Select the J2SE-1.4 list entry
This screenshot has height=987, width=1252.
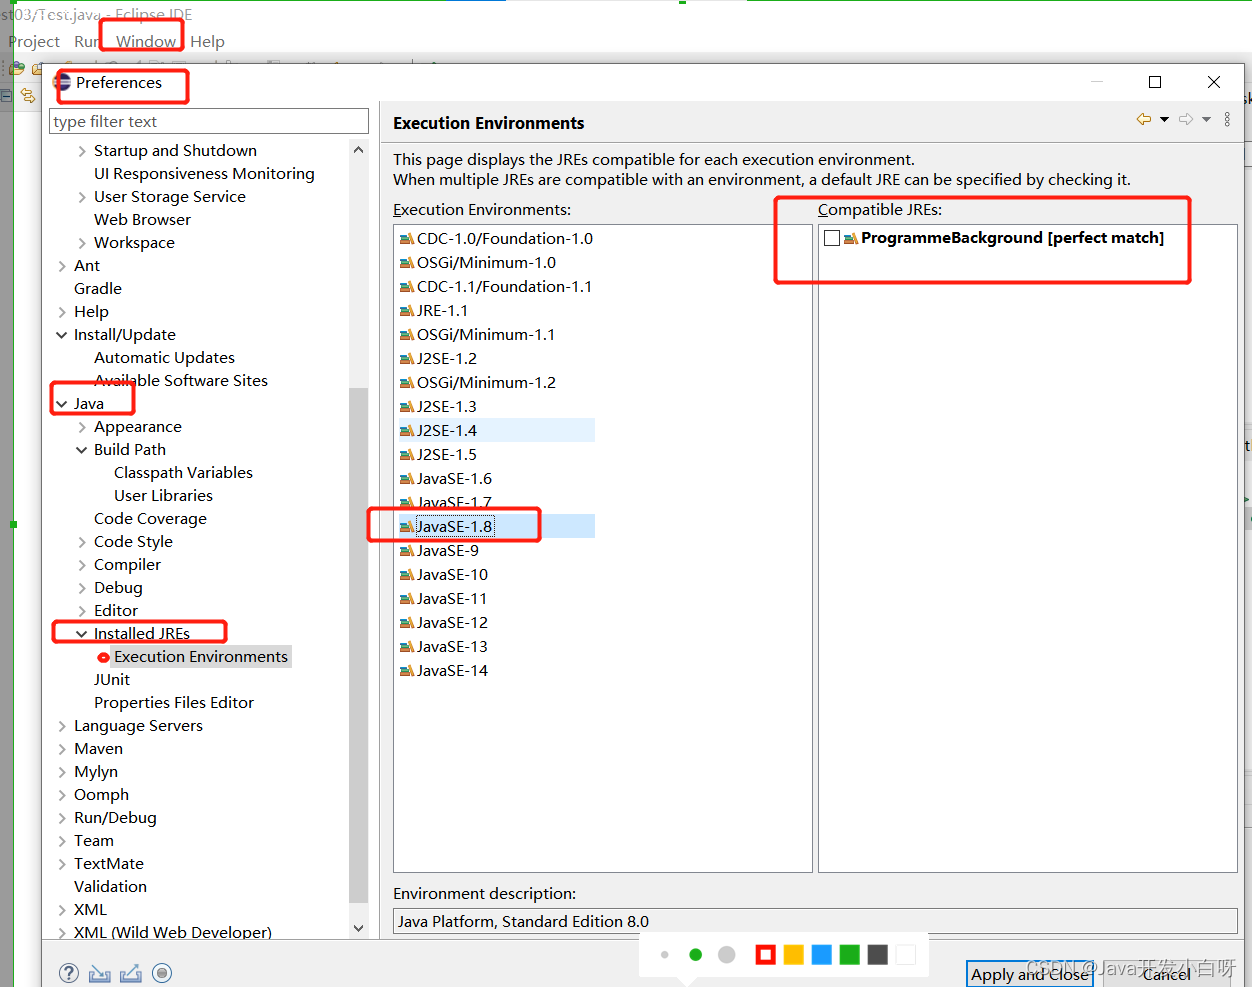pos(446,431)
